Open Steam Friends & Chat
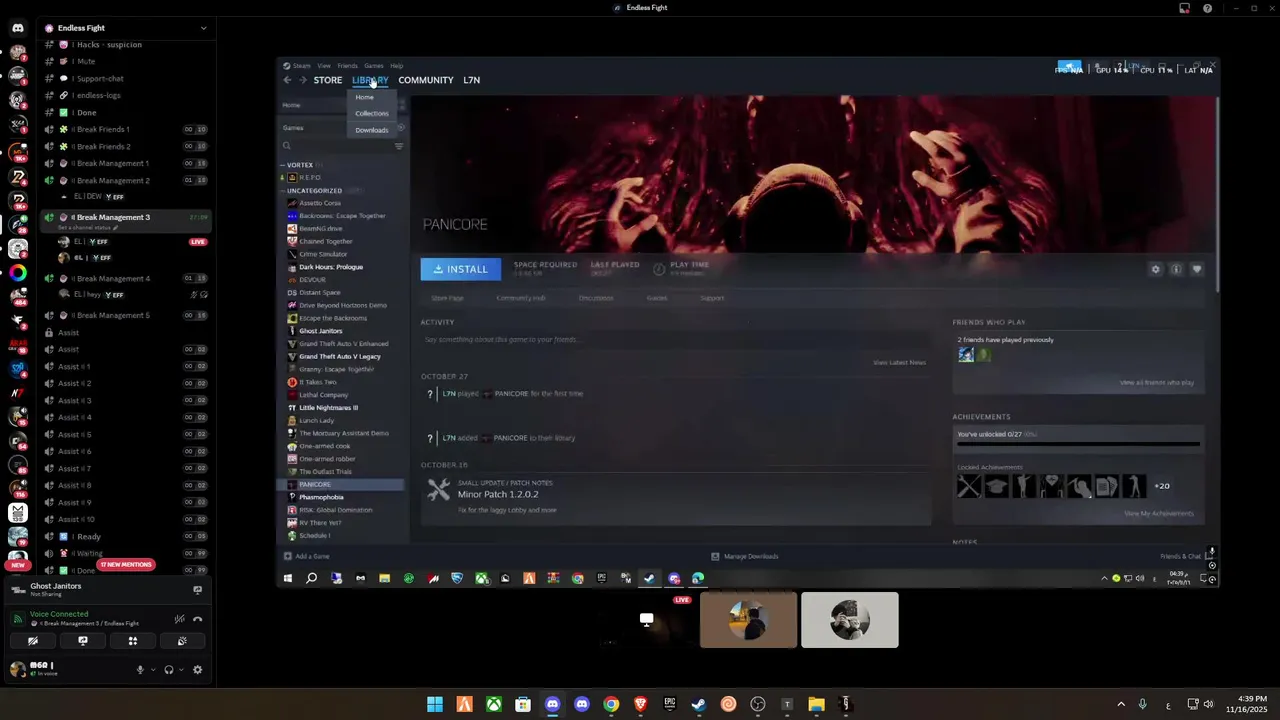The height and width of the screenshot is (720, 1280). tap(1180, 556)
